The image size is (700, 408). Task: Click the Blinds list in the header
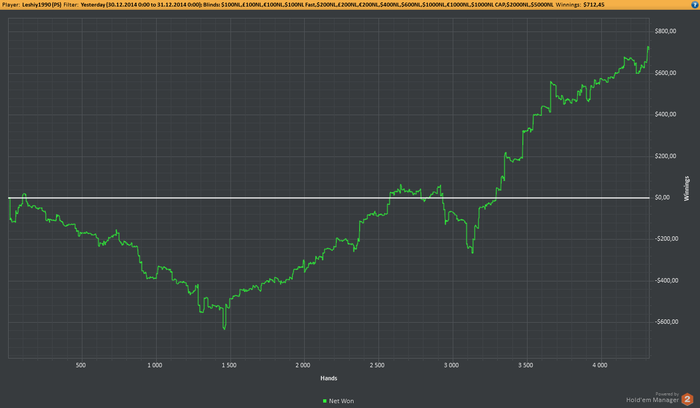(x=388, y=4)
